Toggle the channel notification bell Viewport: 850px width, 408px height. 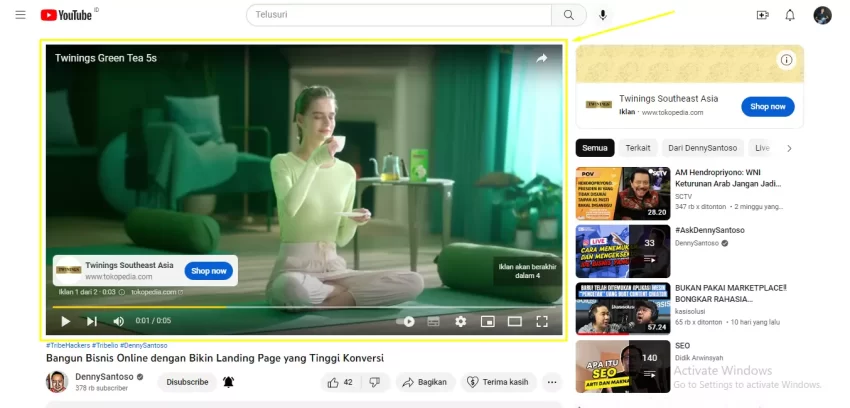coord(229,382)
